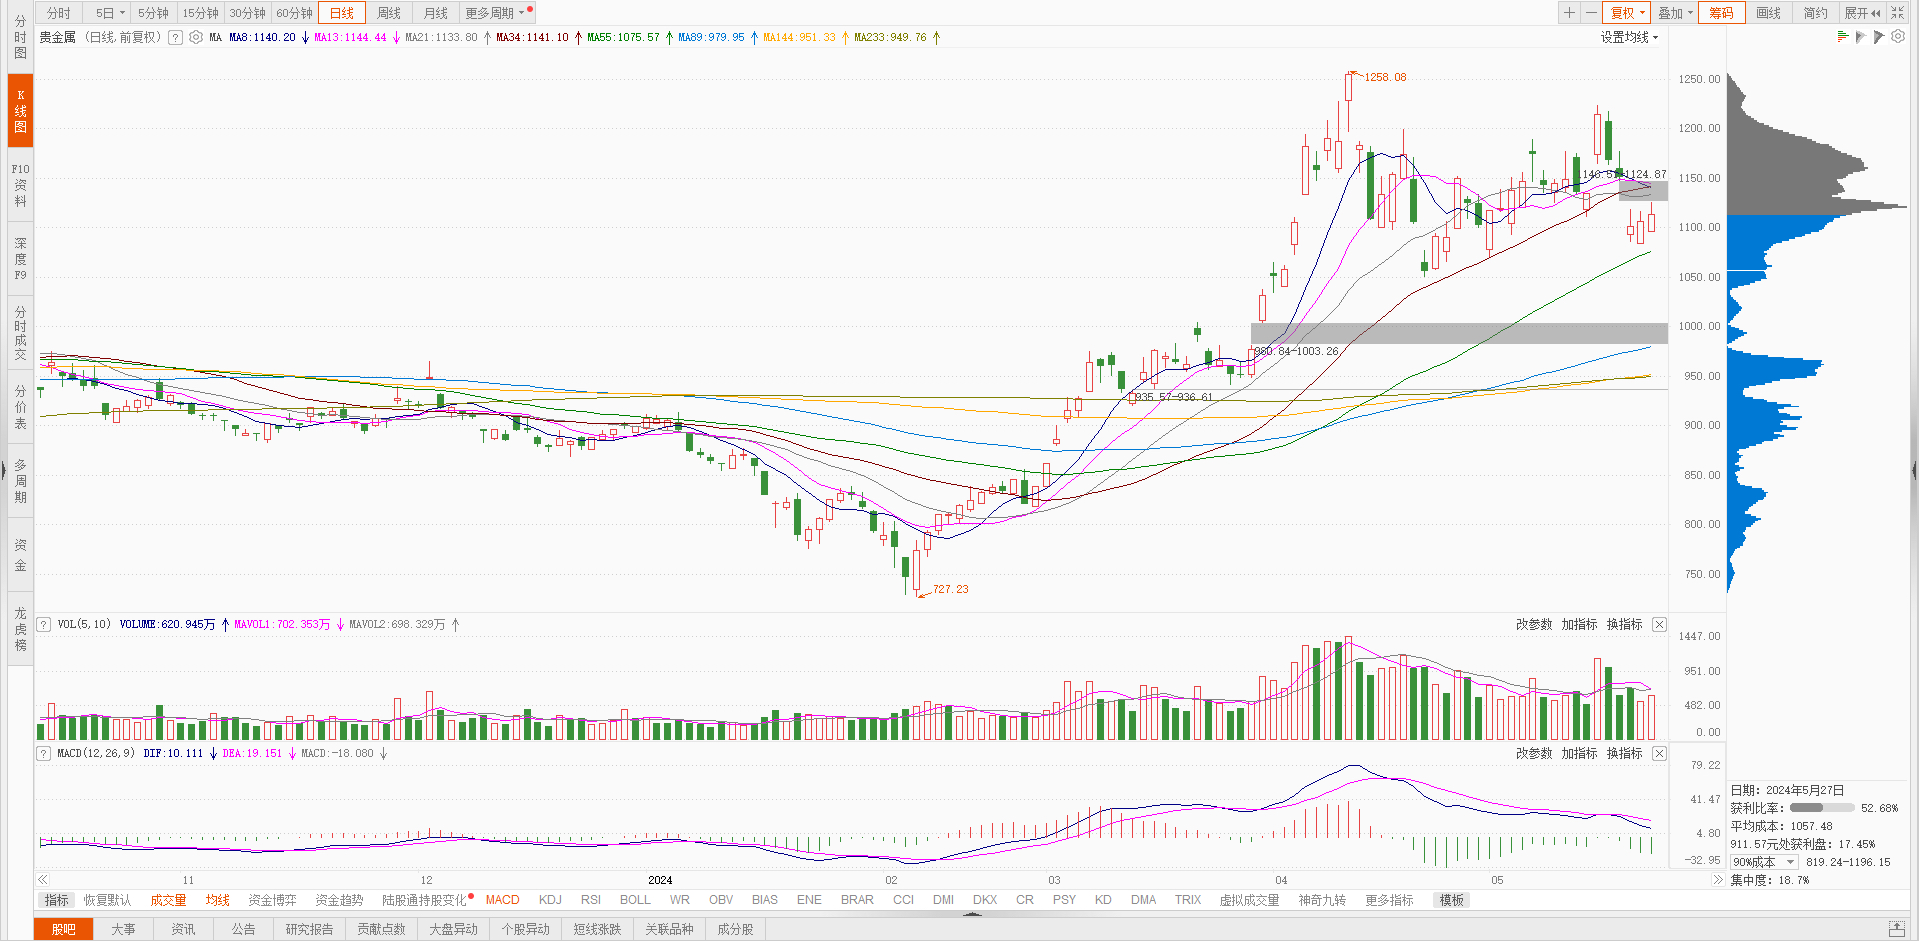
Task: Click the left edge panel expand arrow
Action: click(x=3, y=469)
